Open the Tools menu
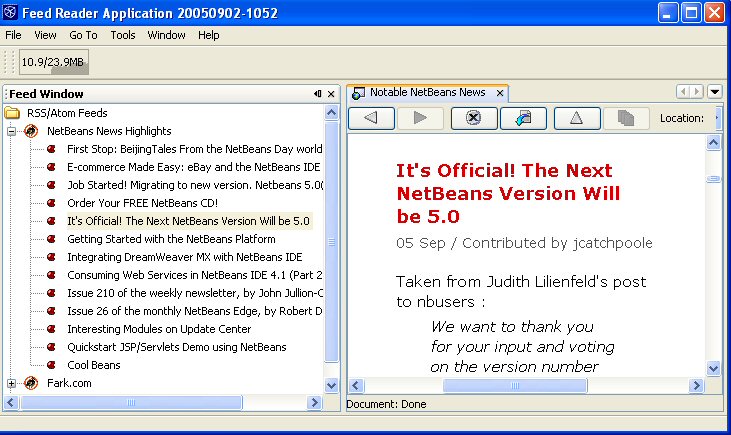This screenshot has width=731, height=435. pos(123,35)
